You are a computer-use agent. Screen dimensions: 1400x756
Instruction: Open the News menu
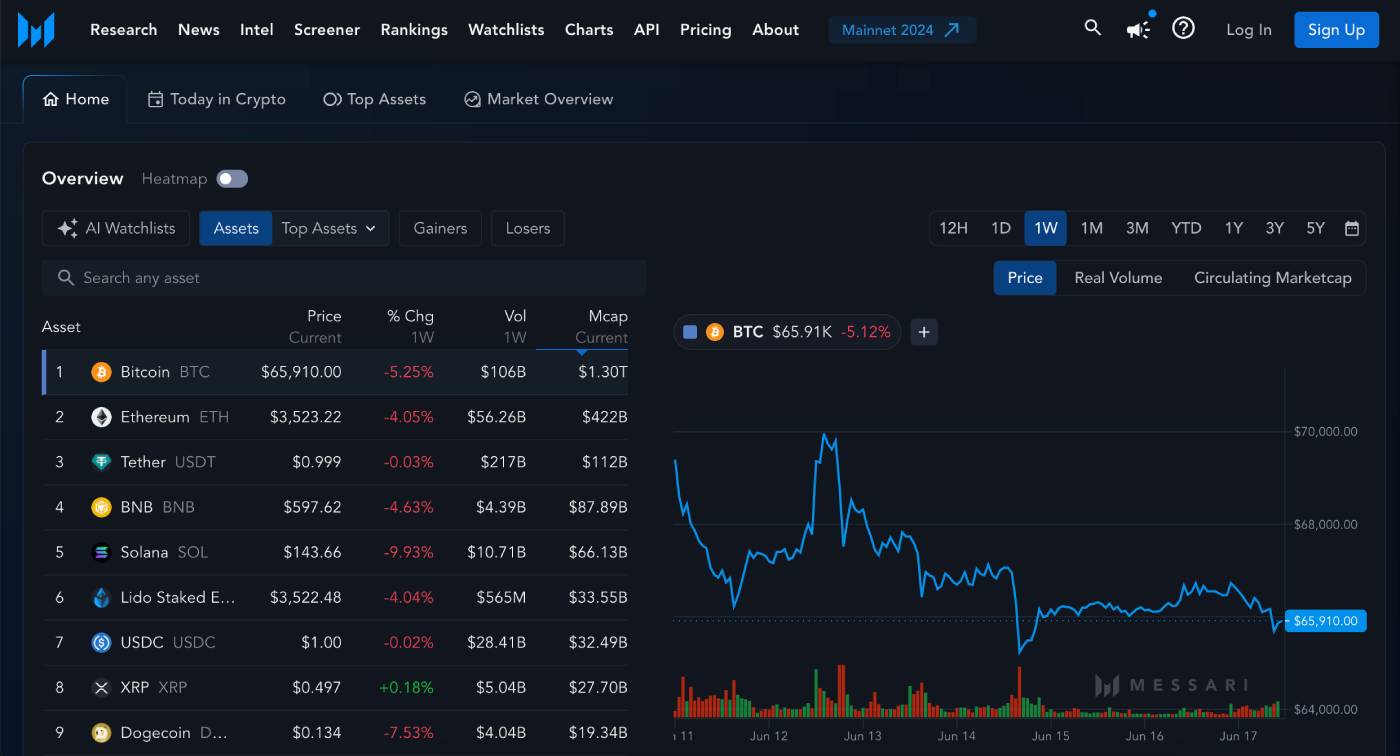pyautogui.click(x=198, y=30)
